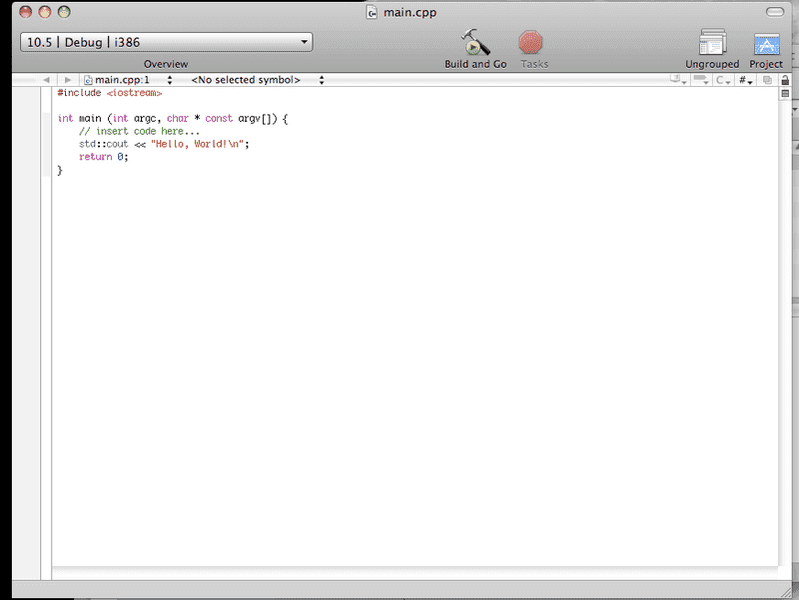Click the Ungrouped windows icon
The image size is (799, 600).
[x=712, y=43]
